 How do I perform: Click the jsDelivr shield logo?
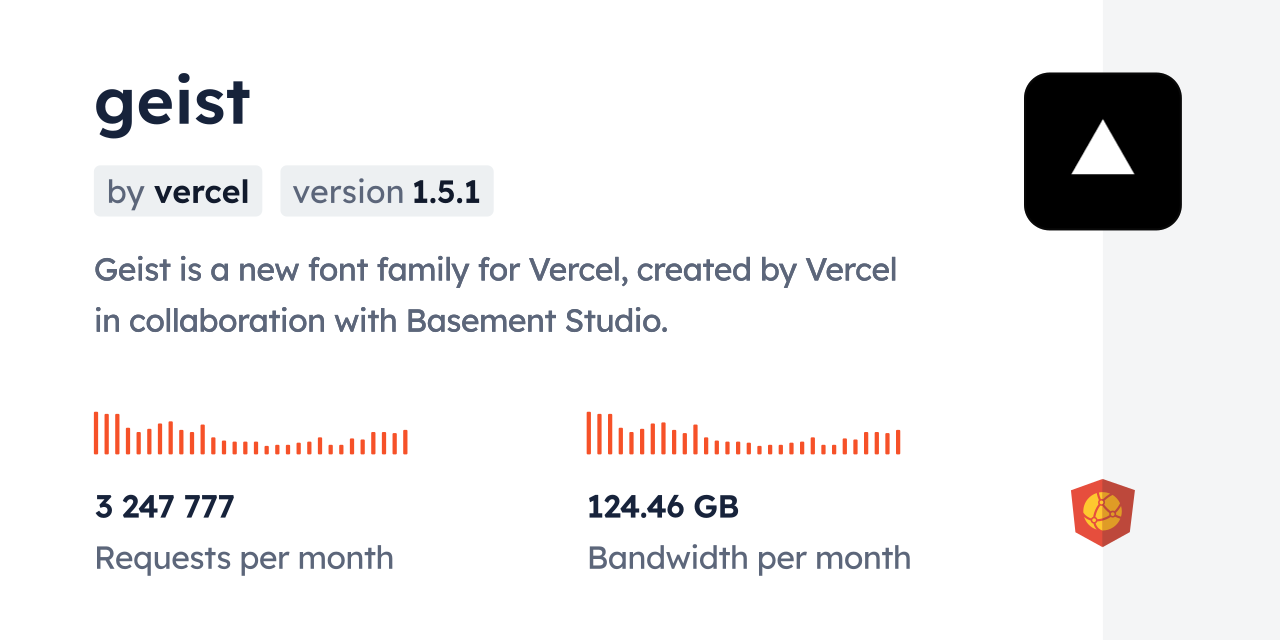point(1102,513)
